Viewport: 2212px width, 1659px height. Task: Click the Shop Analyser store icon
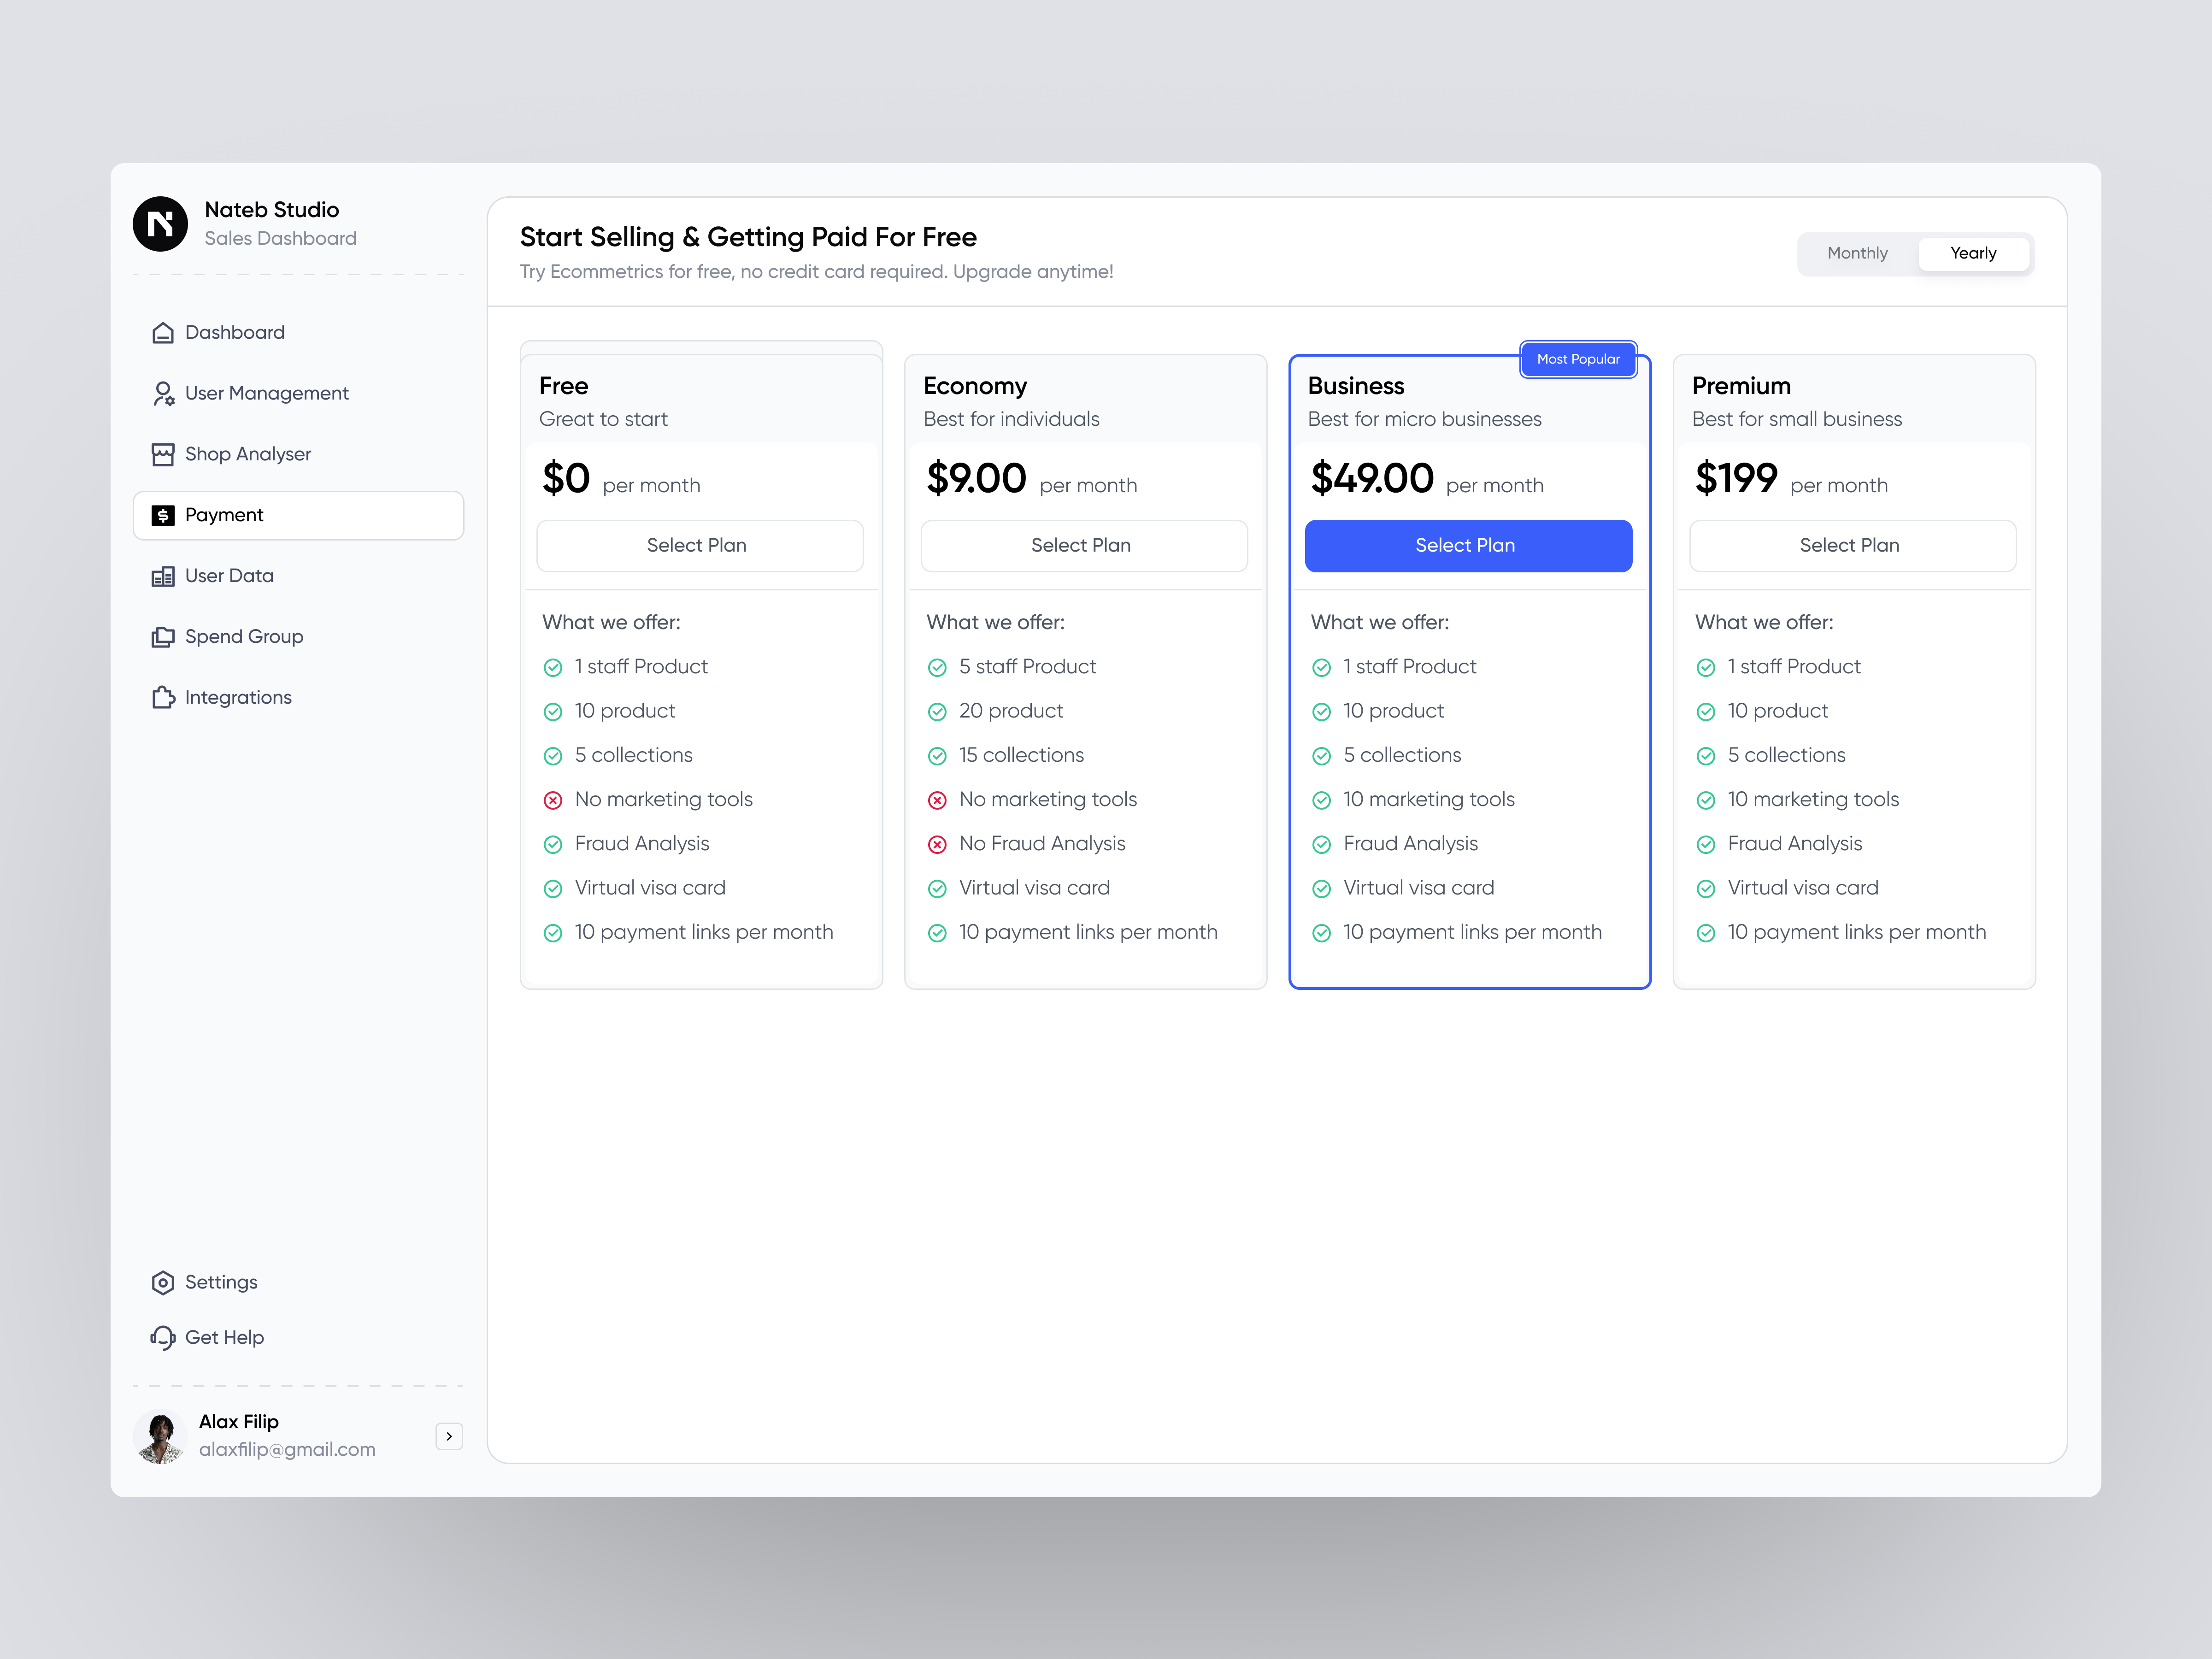163,455
